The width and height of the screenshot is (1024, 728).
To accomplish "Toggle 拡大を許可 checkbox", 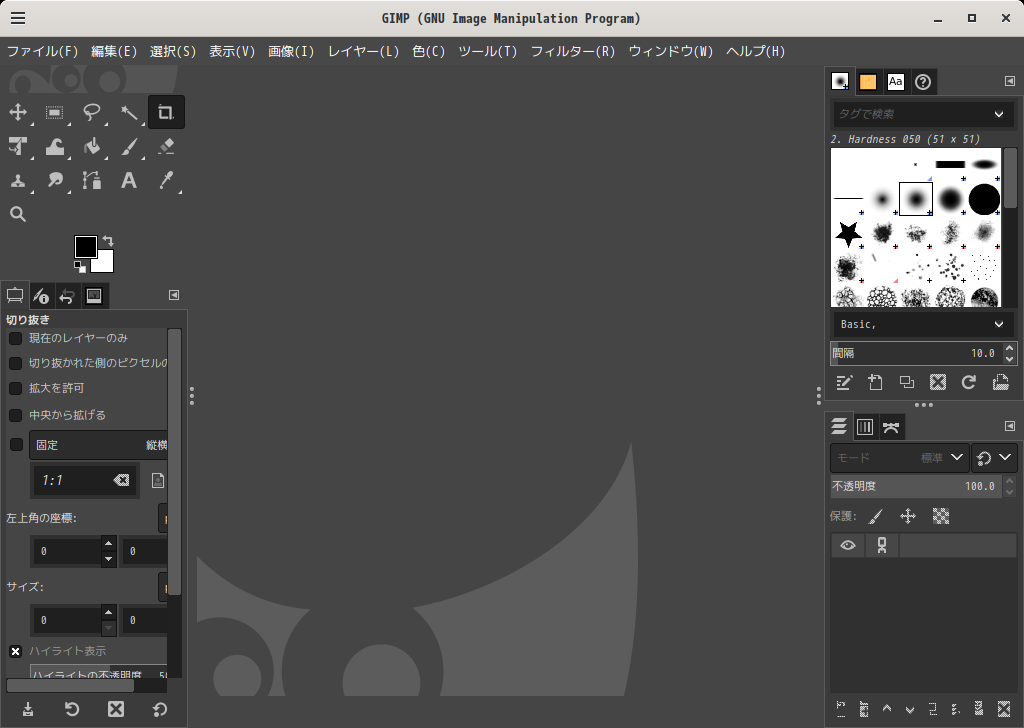I will tap(16, 388).
